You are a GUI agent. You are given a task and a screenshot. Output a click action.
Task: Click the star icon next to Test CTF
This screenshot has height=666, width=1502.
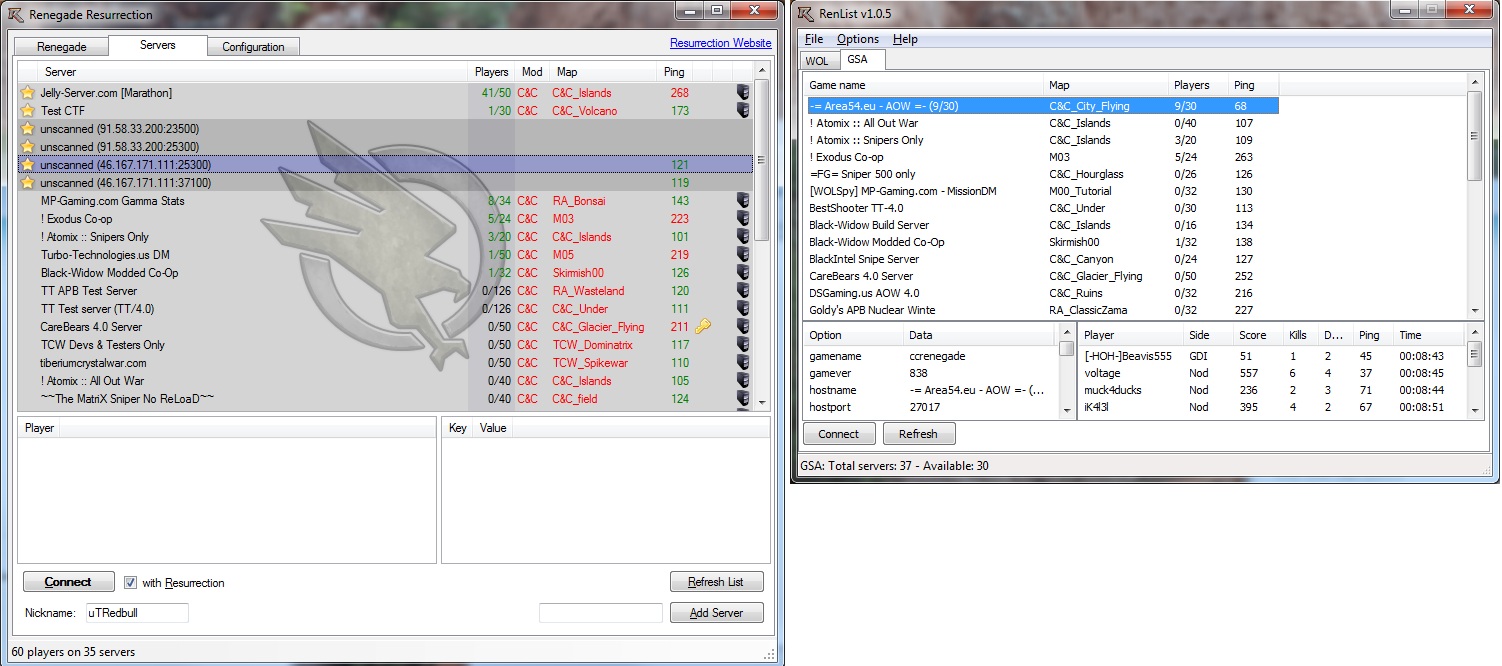point(28,111)
